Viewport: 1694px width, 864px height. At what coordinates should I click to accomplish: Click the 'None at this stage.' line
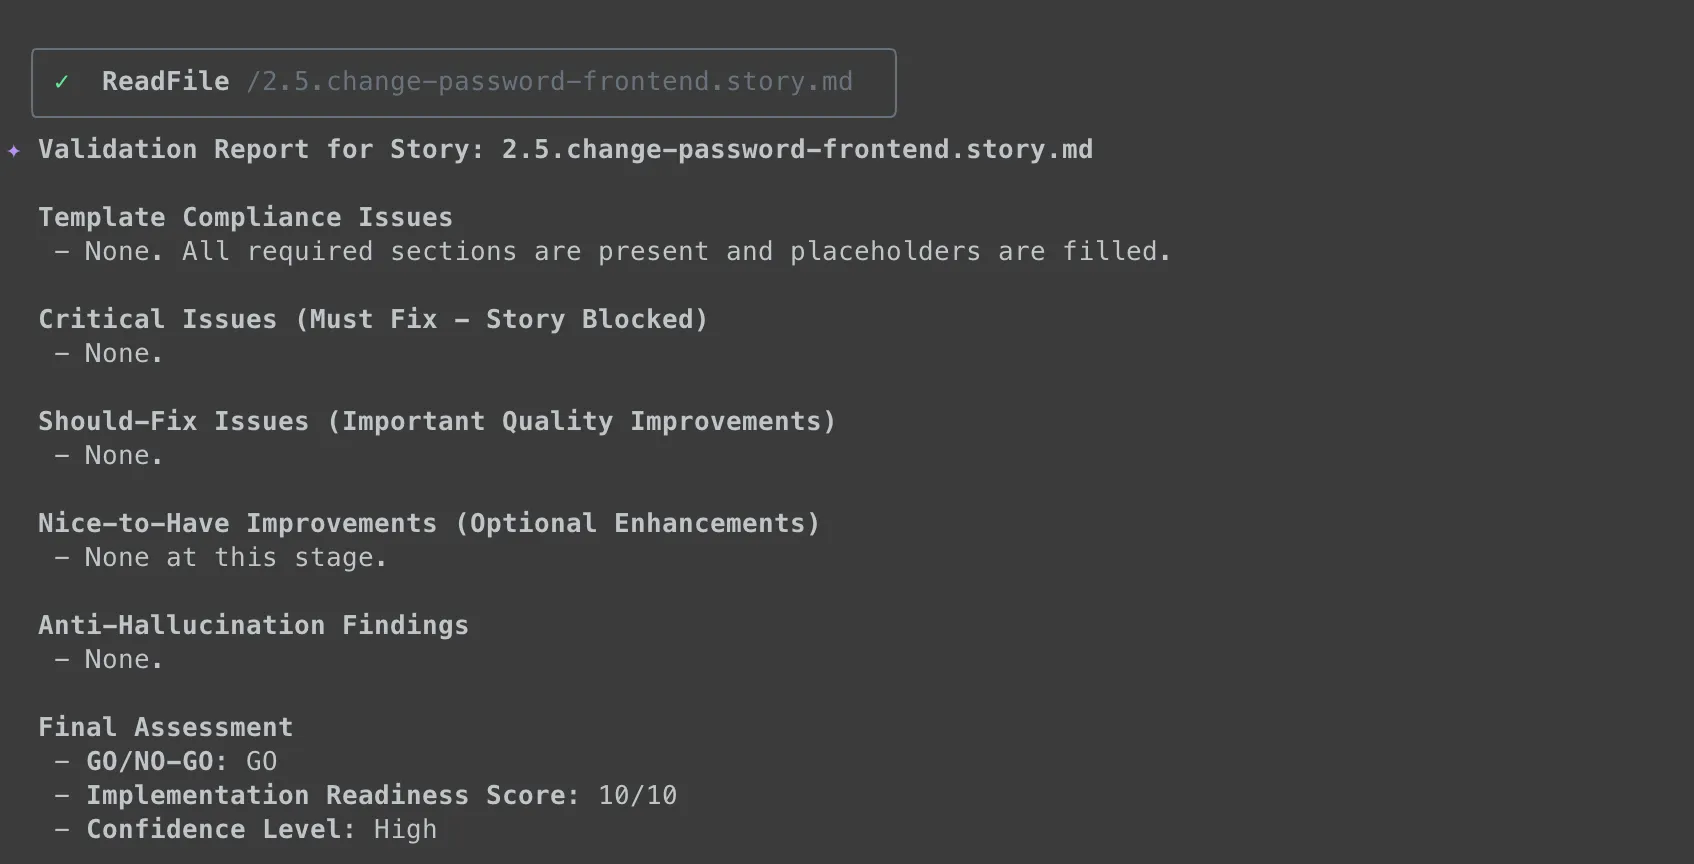[x=235, y=558]
